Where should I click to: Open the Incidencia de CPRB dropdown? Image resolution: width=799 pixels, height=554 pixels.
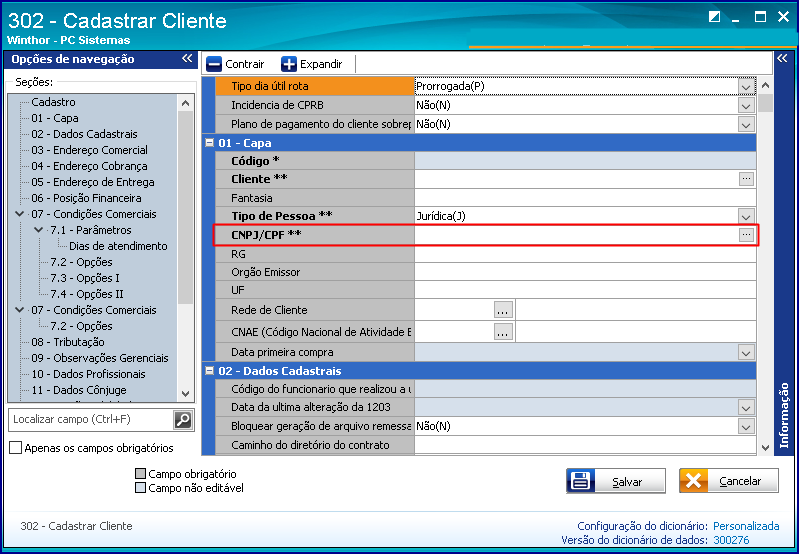746,105
